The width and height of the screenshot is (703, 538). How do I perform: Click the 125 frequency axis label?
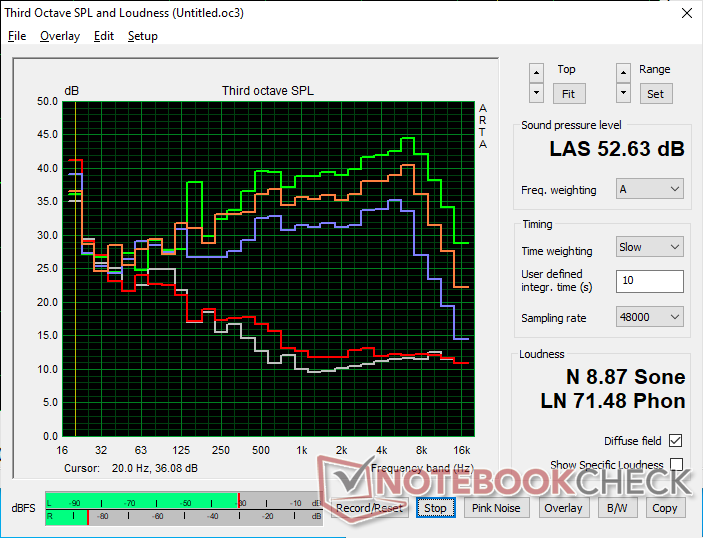pos(181,450)
